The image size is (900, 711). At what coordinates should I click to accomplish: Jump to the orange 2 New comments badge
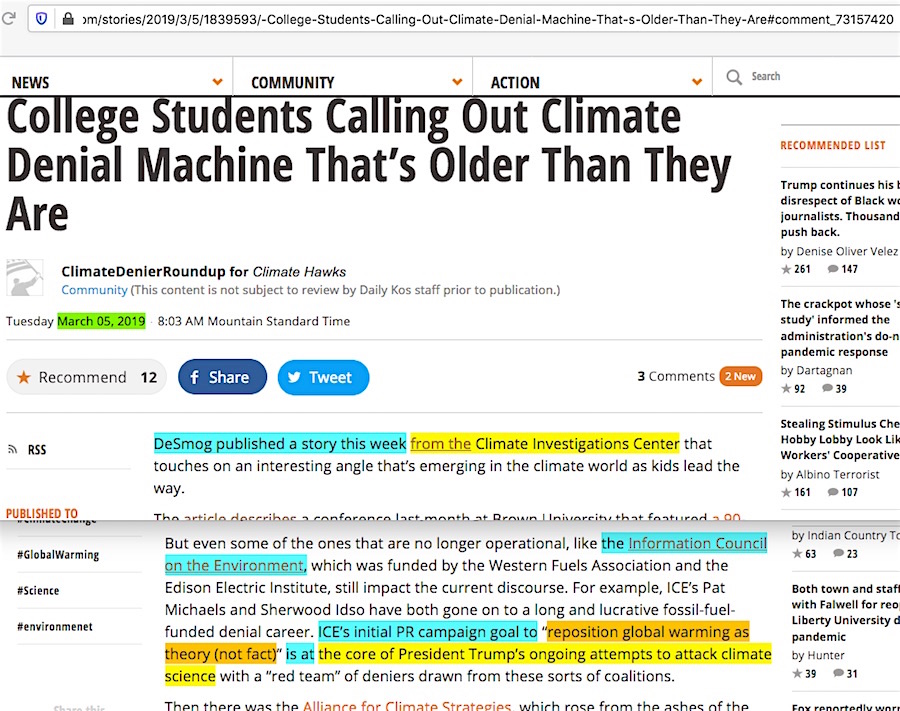coord(740,376)
